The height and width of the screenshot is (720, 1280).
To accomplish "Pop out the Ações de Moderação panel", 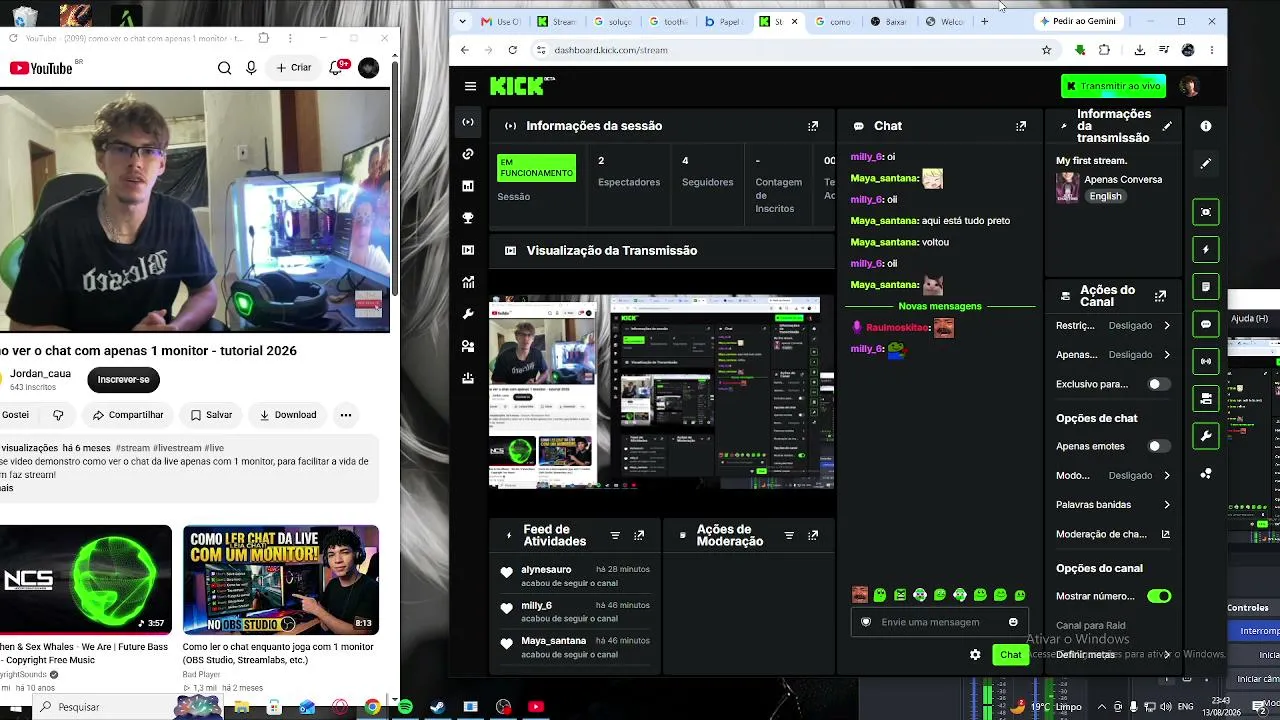I will [x=813, y=536].
